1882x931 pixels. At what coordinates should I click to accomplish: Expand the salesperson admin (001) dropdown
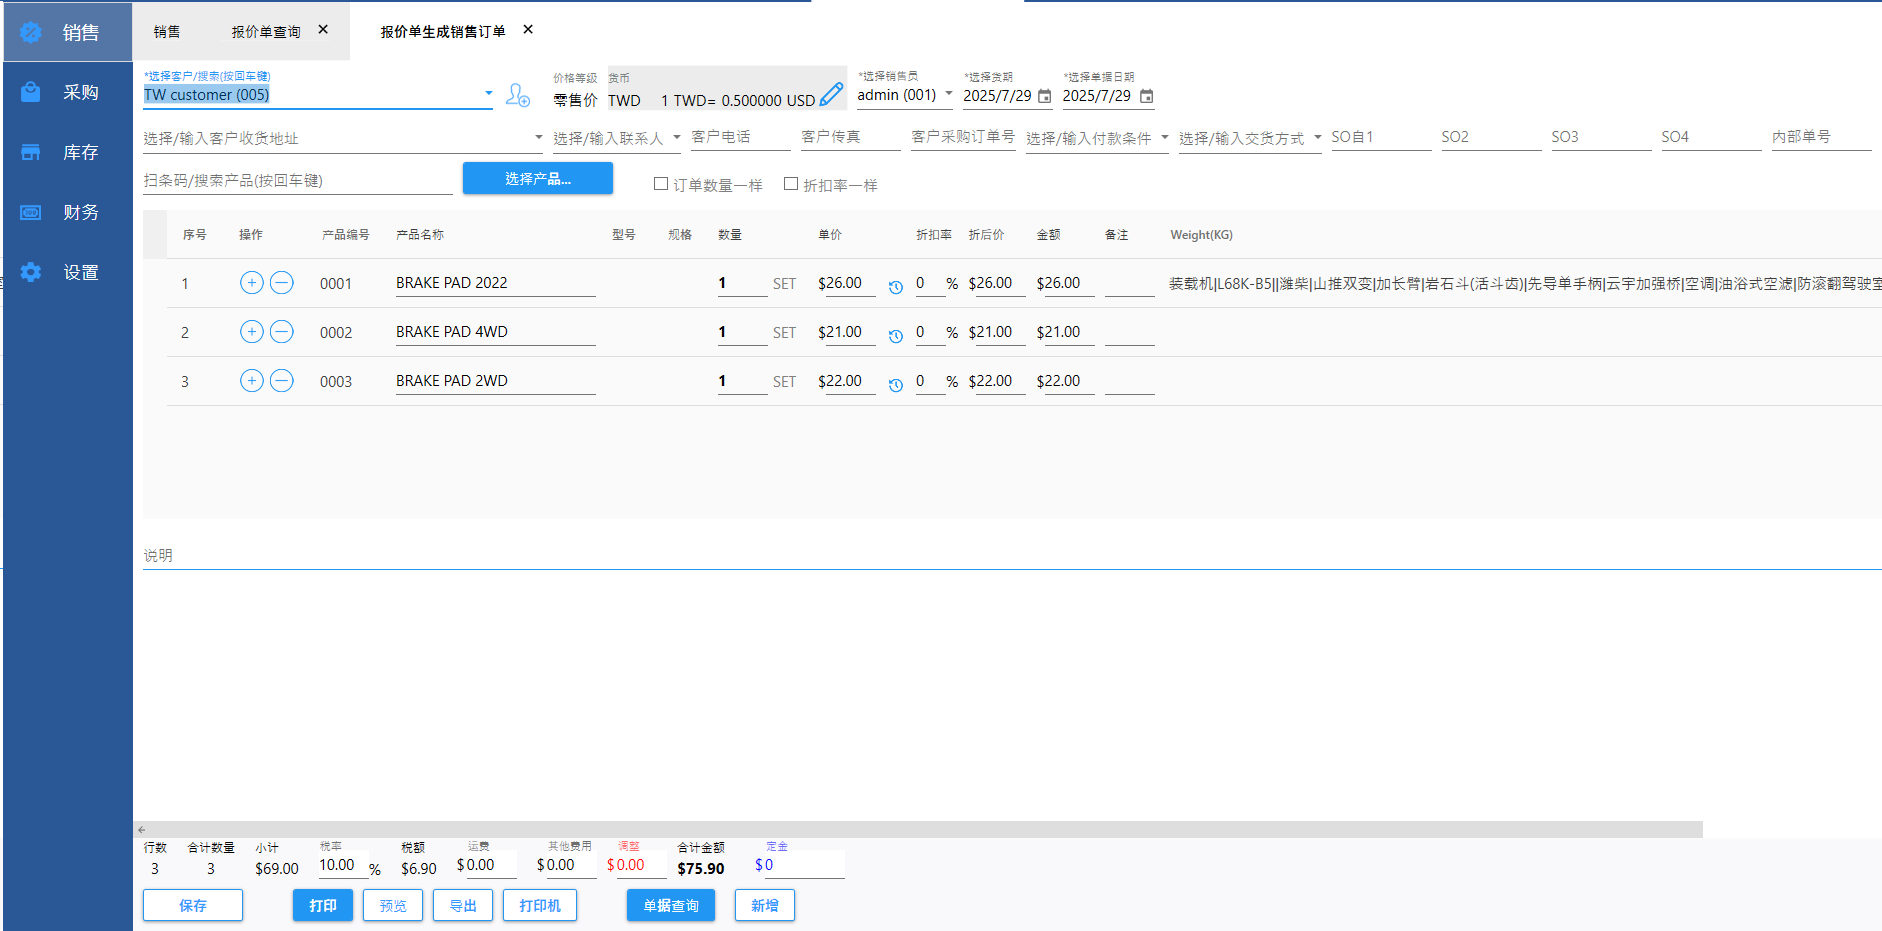click(949, 94)
